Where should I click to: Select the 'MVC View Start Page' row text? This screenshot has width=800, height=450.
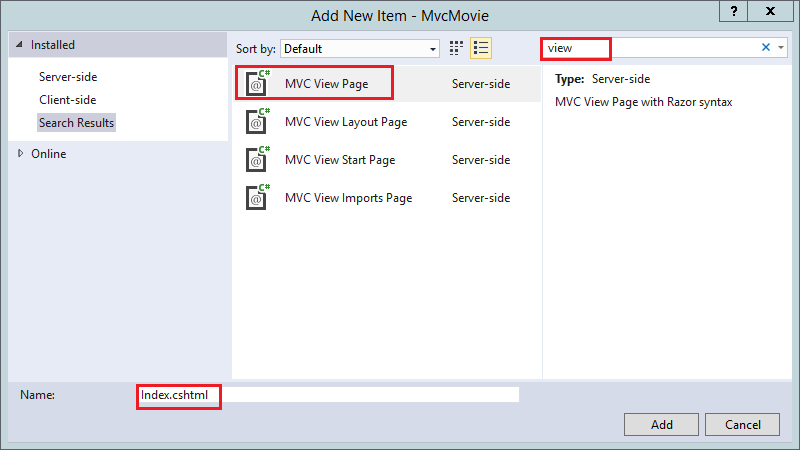click(x=340, y=160)
